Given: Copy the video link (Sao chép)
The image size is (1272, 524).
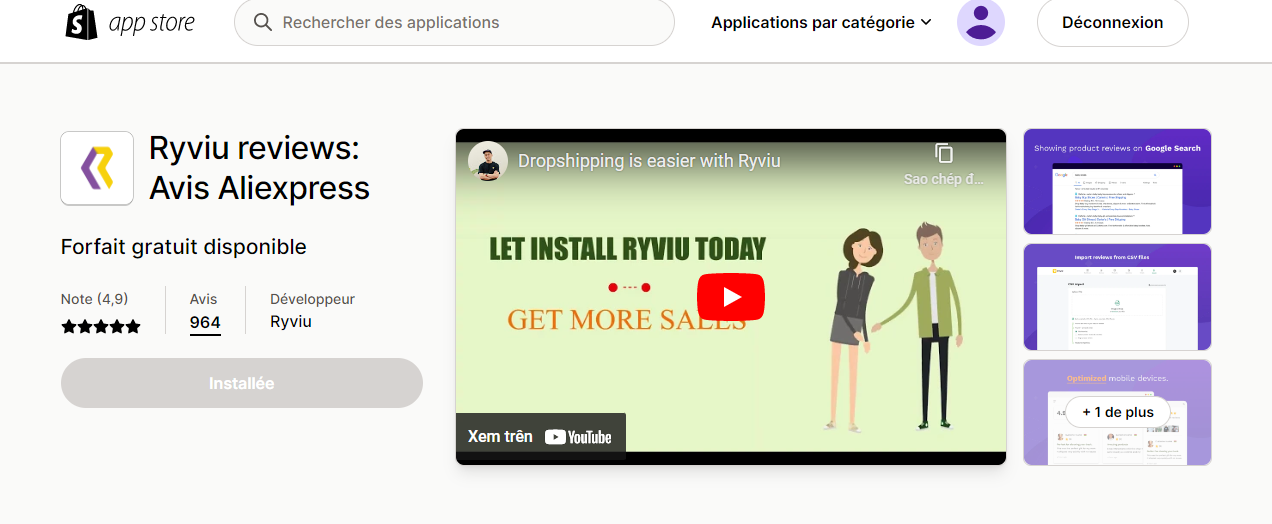Looking at the screenshot, I should pos(944,164).
